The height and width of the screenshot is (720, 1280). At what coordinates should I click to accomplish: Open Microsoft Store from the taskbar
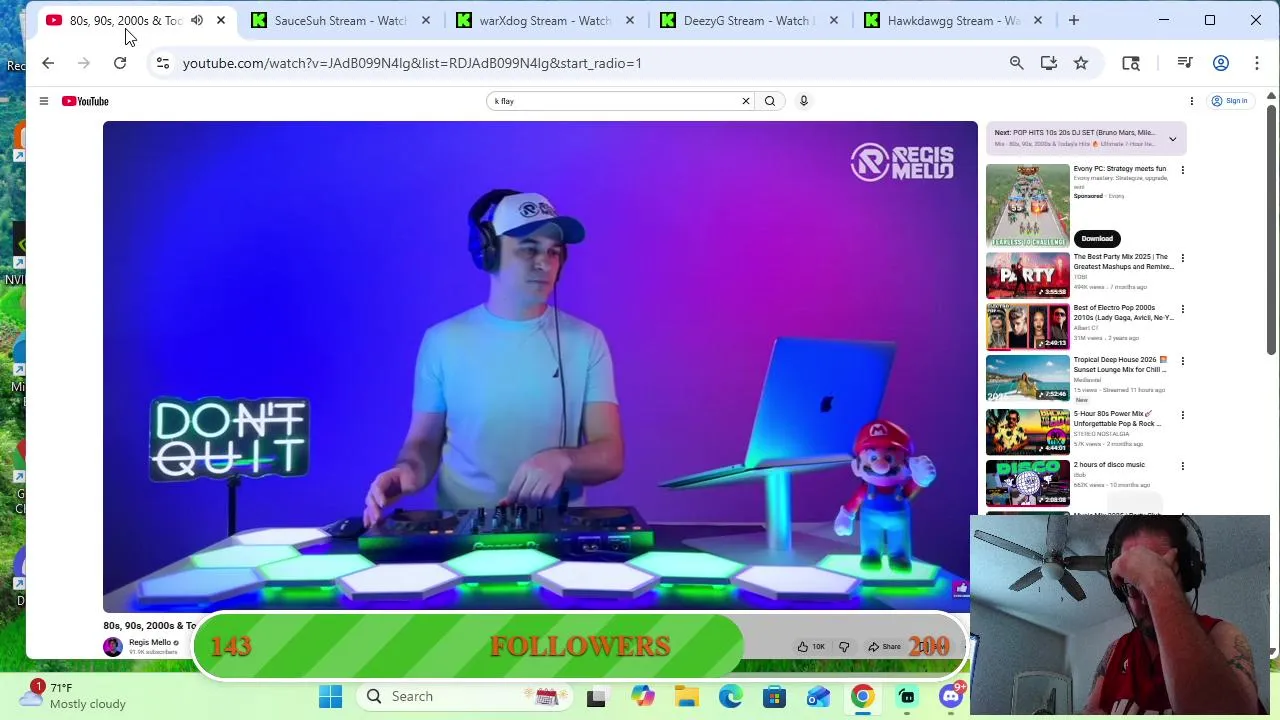pyautogui.click(x=774, y=696)
